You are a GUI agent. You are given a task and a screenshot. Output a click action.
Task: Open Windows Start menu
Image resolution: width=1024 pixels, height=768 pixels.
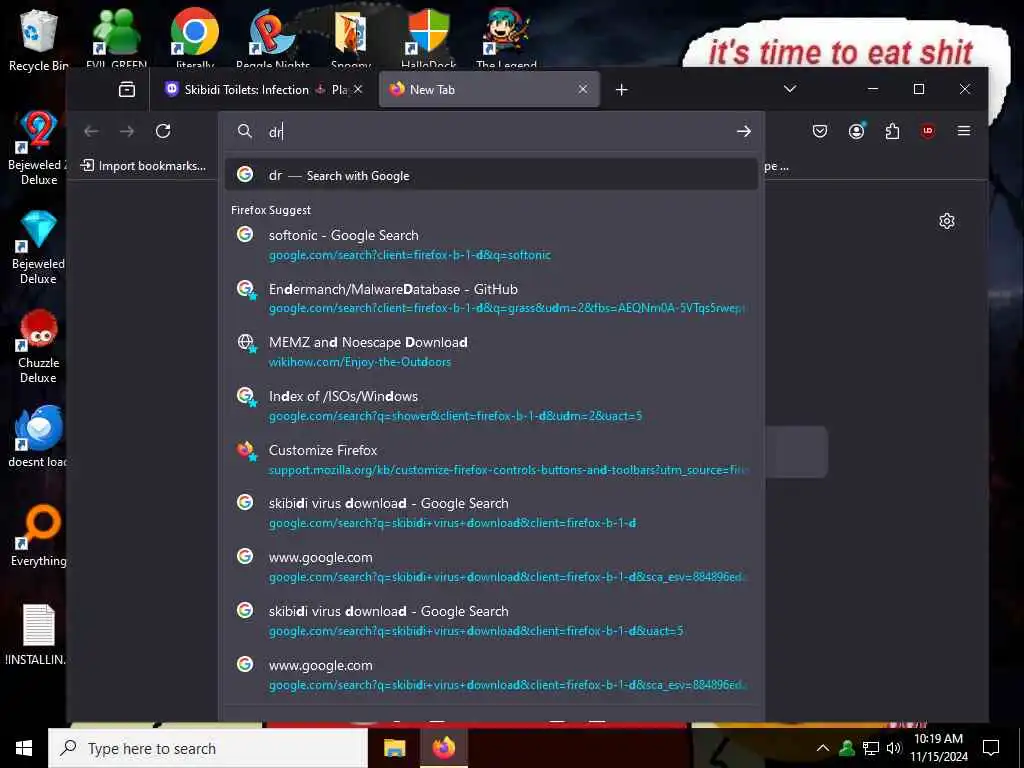24,748
